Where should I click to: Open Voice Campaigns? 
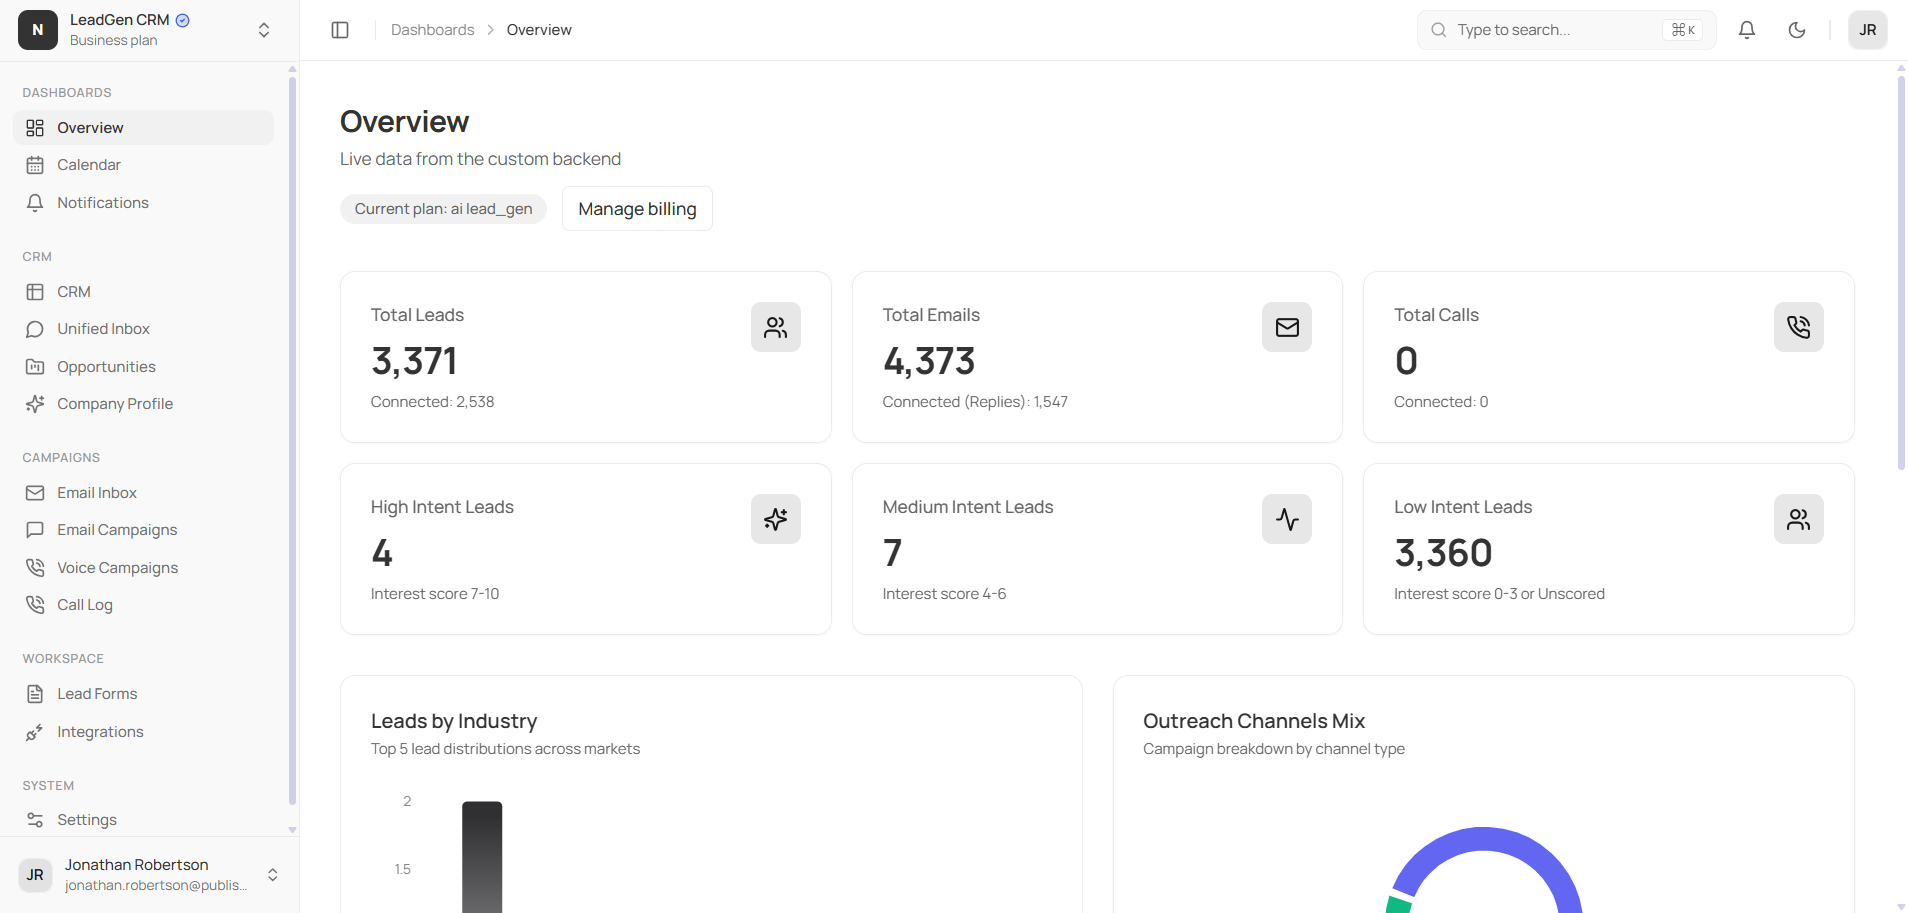(143, 567)
